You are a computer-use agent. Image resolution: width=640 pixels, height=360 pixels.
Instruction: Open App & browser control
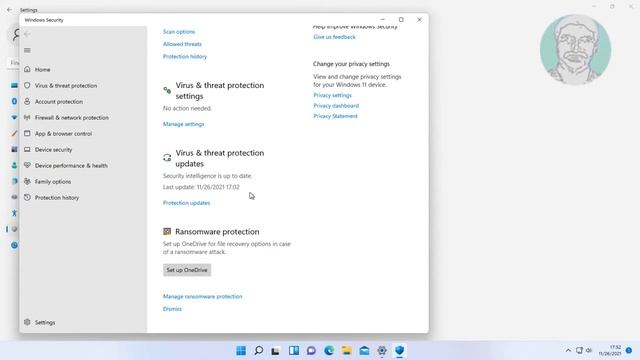tap(63, 133)
